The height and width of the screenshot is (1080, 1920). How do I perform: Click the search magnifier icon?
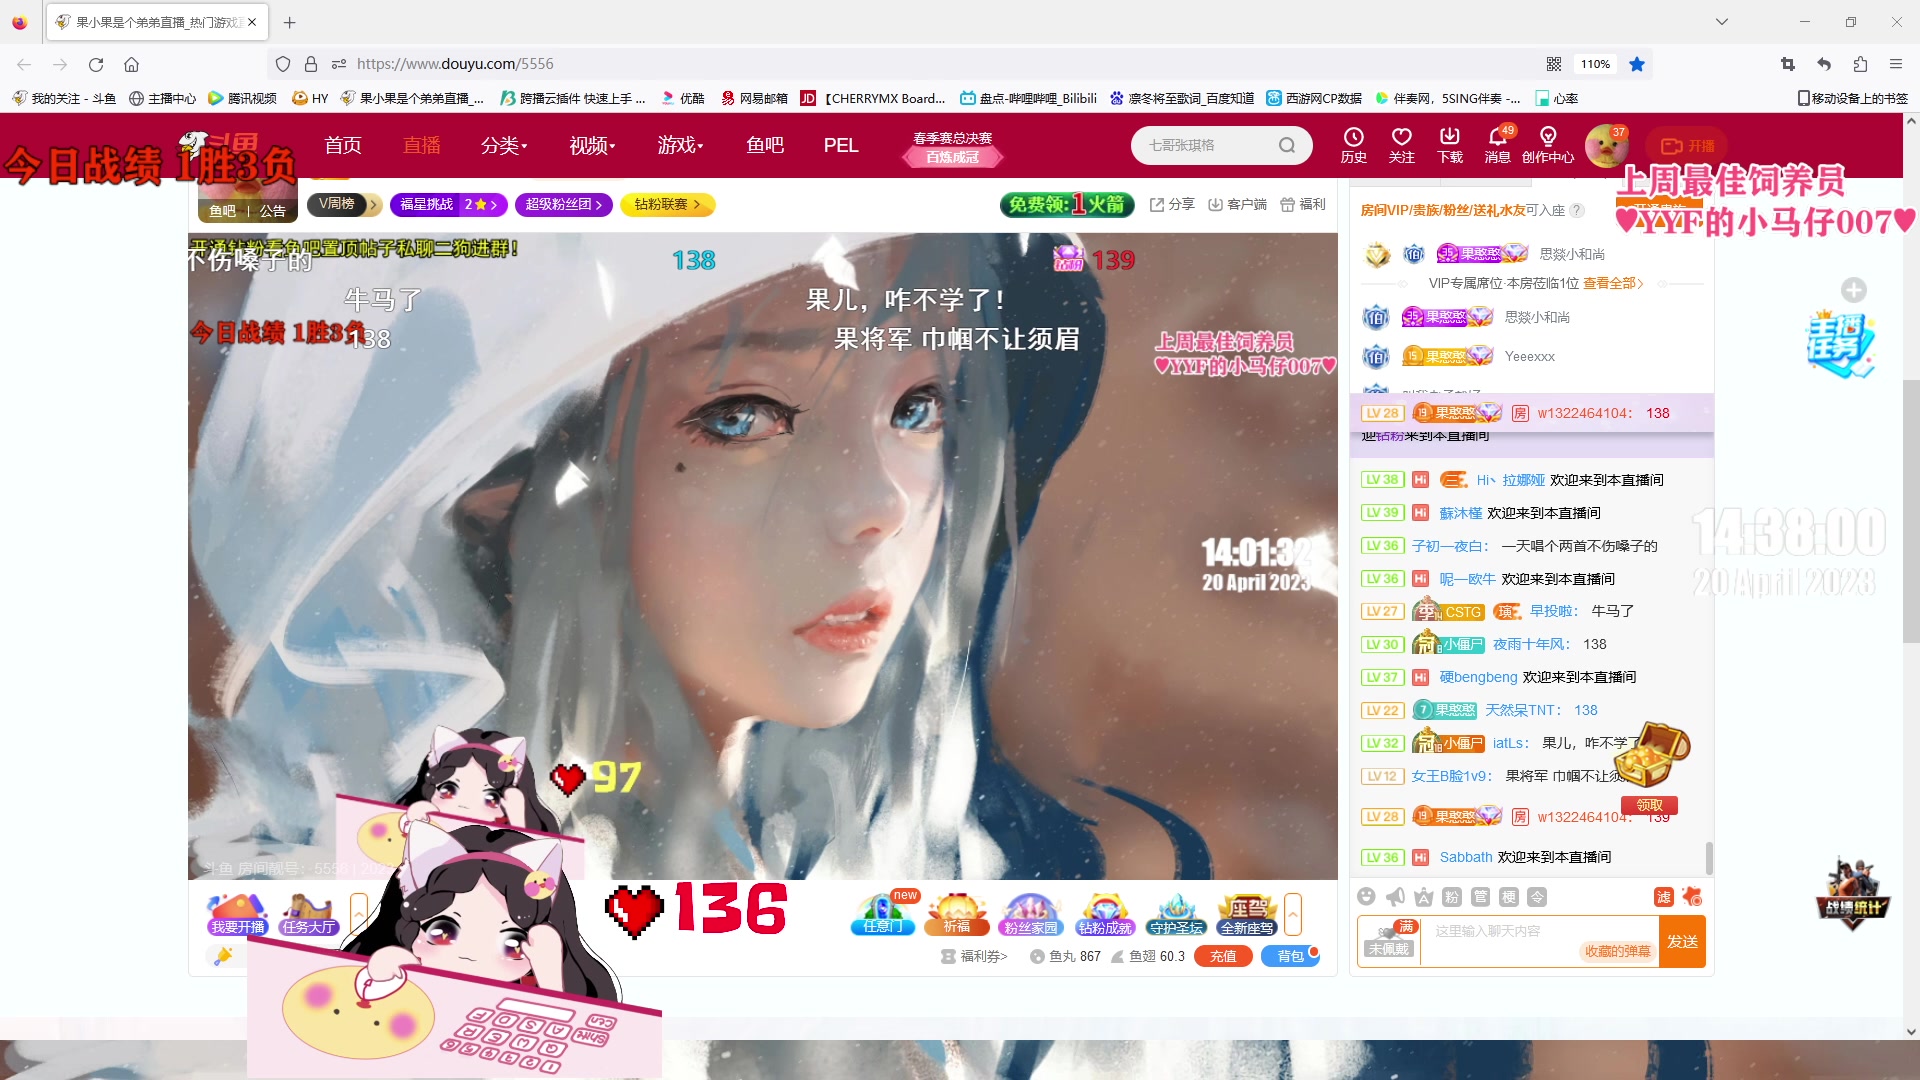tap(1286, 145)
